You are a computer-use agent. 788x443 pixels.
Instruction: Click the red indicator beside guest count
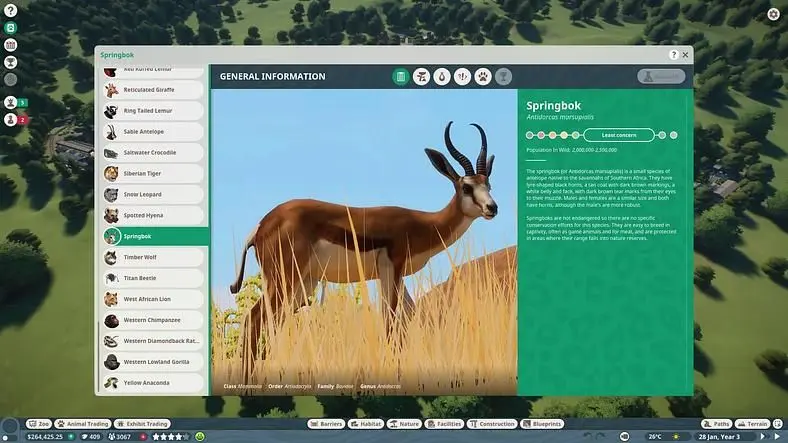(x=144, y=437)
